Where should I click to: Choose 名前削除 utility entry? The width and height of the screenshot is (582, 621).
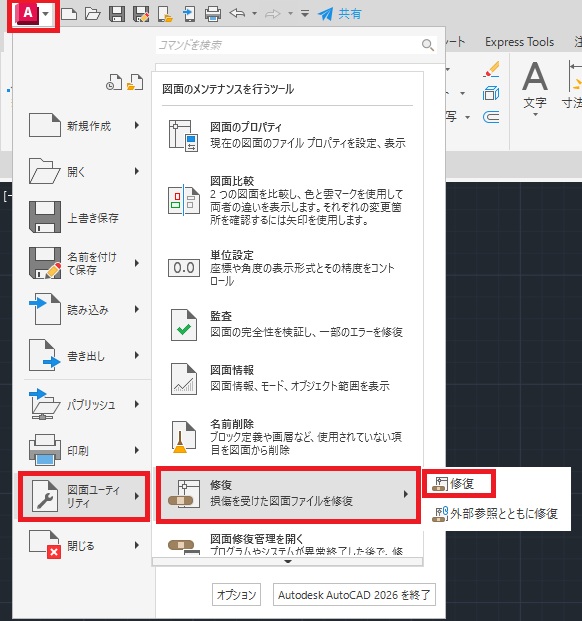288,437
